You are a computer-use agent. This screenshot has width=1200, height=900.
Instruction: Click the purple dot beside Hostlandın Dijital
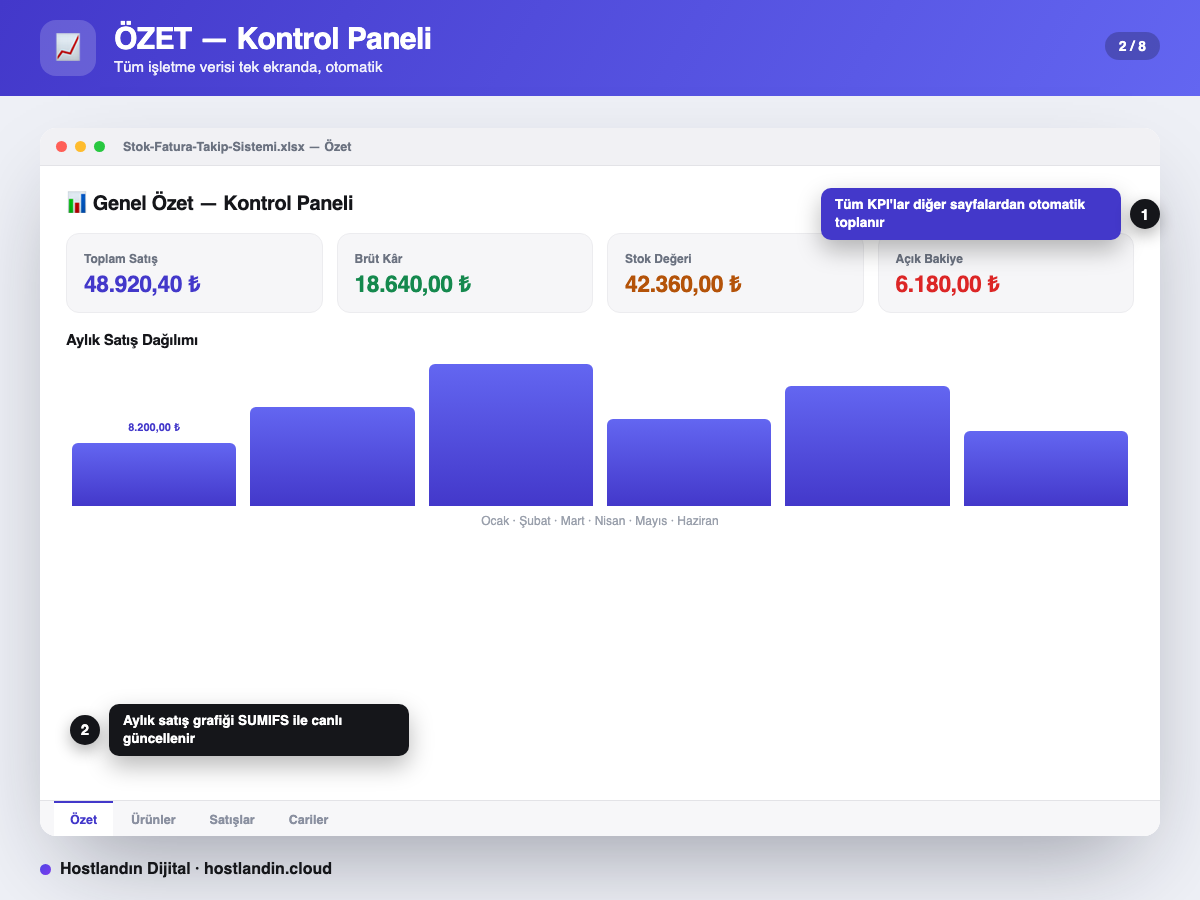click(45, 869)
